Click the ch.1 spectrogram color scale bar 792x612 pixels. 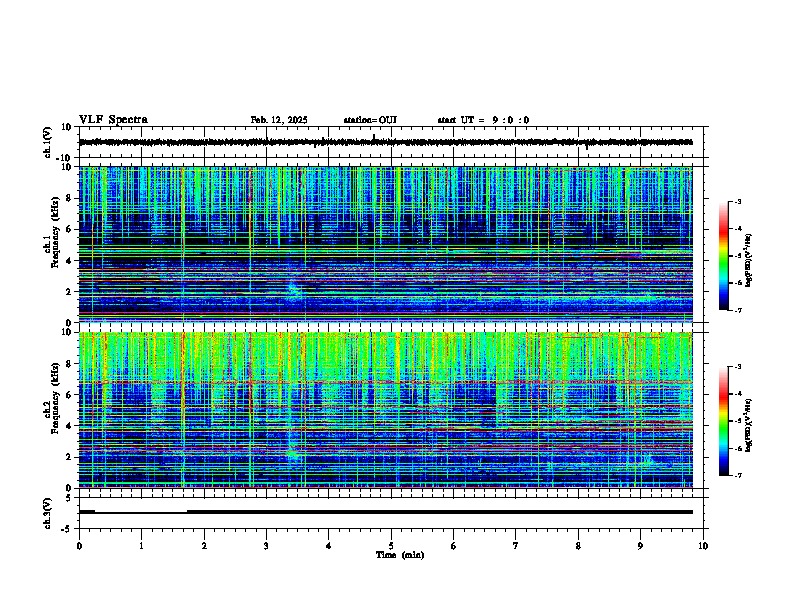coord(723,256)
